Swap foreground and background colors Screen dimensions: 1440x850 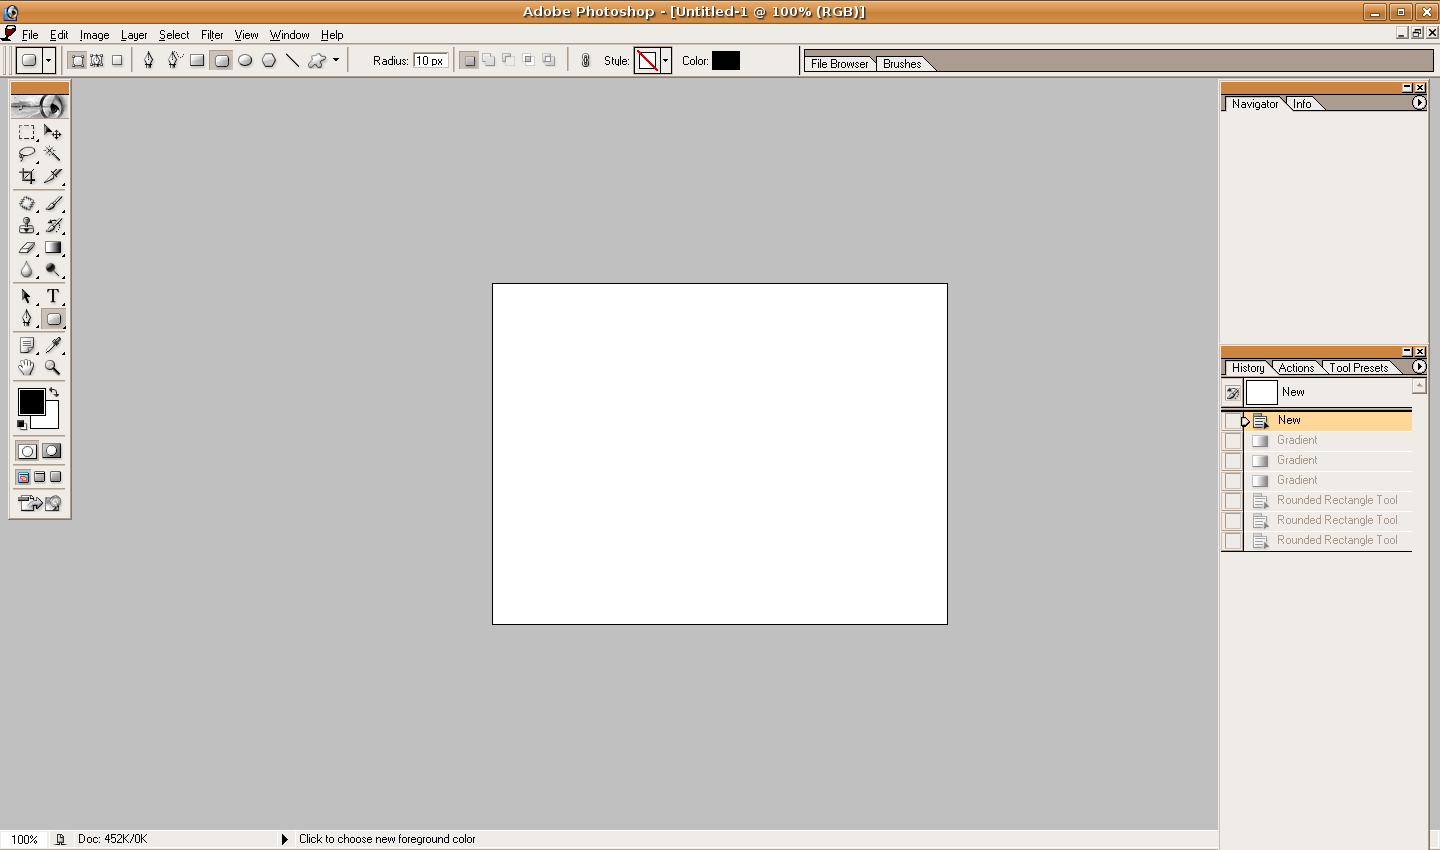[x=54, y=392]
